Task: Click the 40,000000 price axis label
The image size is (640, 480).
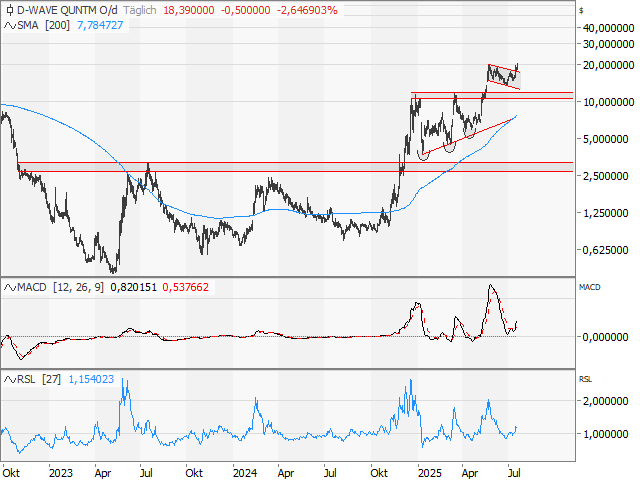Action: tap(609, 28)
